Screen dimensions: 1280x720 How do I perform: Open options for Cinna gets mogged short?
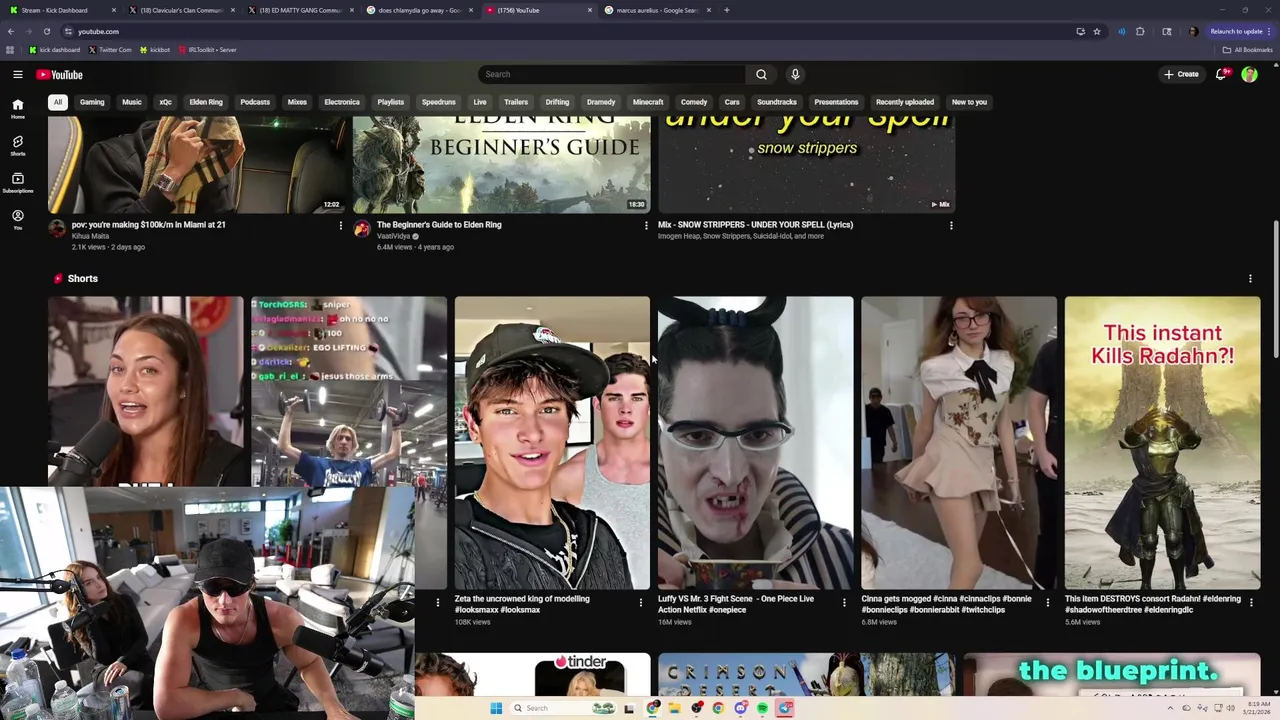coord(1048,602)
